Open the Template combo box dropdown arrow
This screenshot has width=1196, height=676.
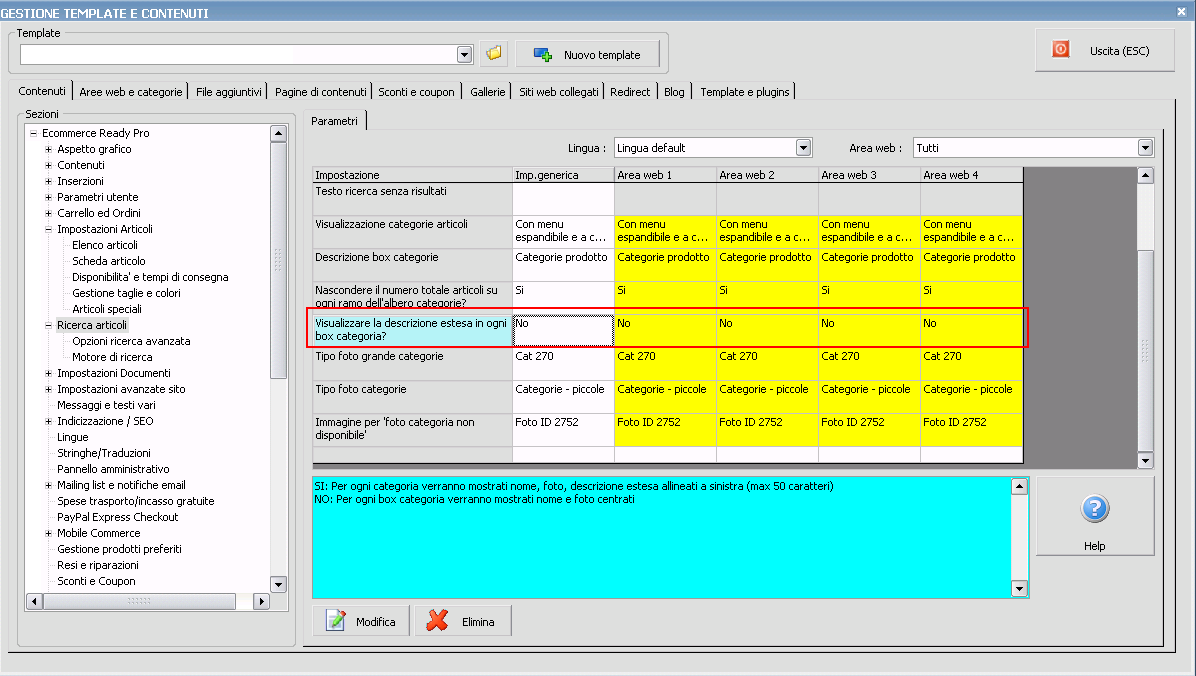464,54
